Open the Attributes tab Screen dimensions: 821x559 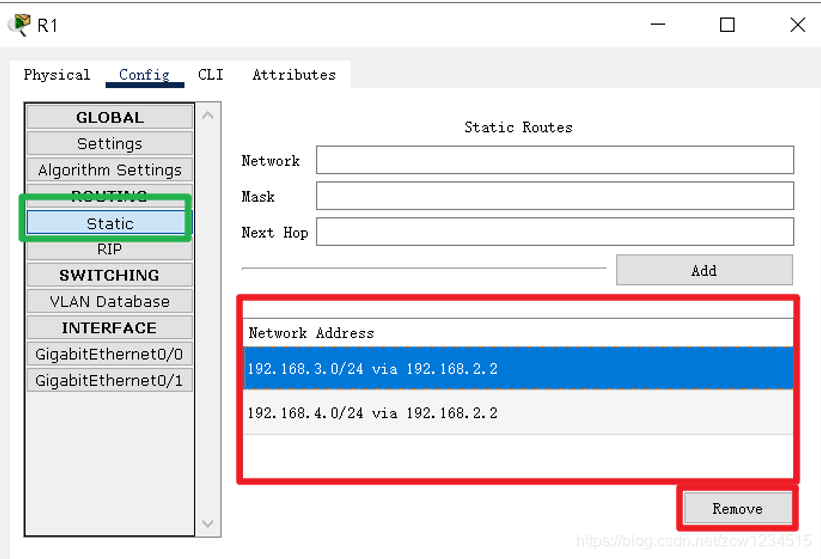294,75
